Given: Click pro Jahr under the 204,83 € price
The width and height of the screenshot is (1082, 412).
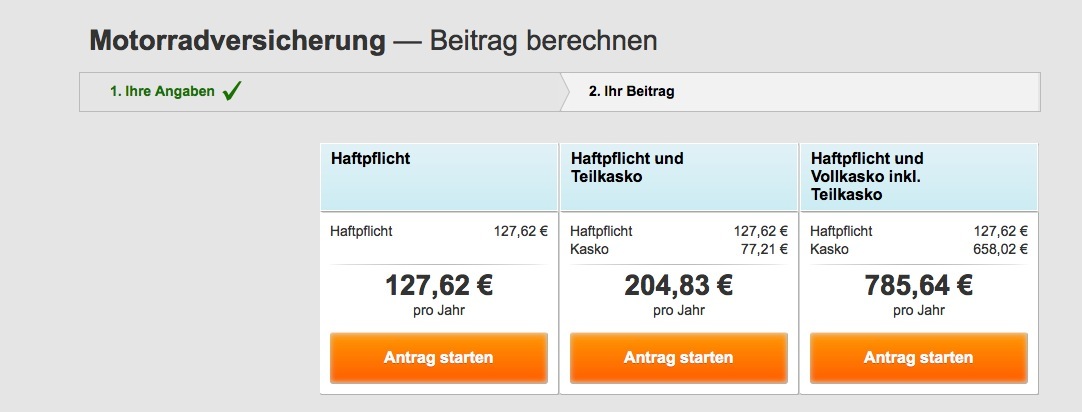Looking at the screenshot, I should (678, 310).
